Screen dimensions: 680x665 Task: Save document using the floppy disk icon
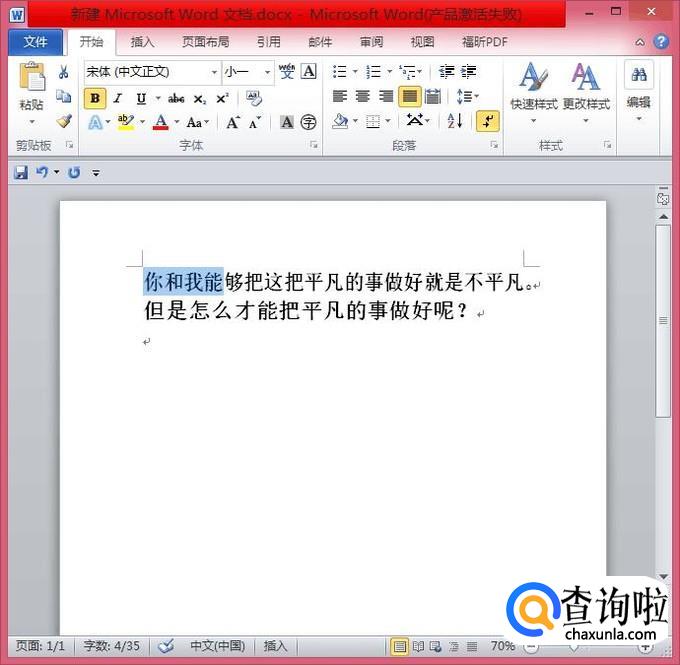click(x=21, y=173)
